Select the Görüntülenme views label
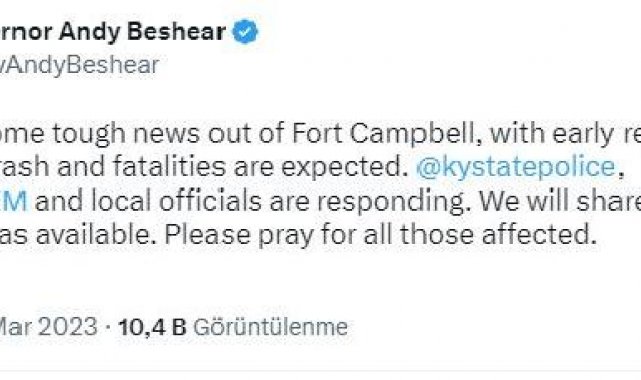 [x=270, y=327]
